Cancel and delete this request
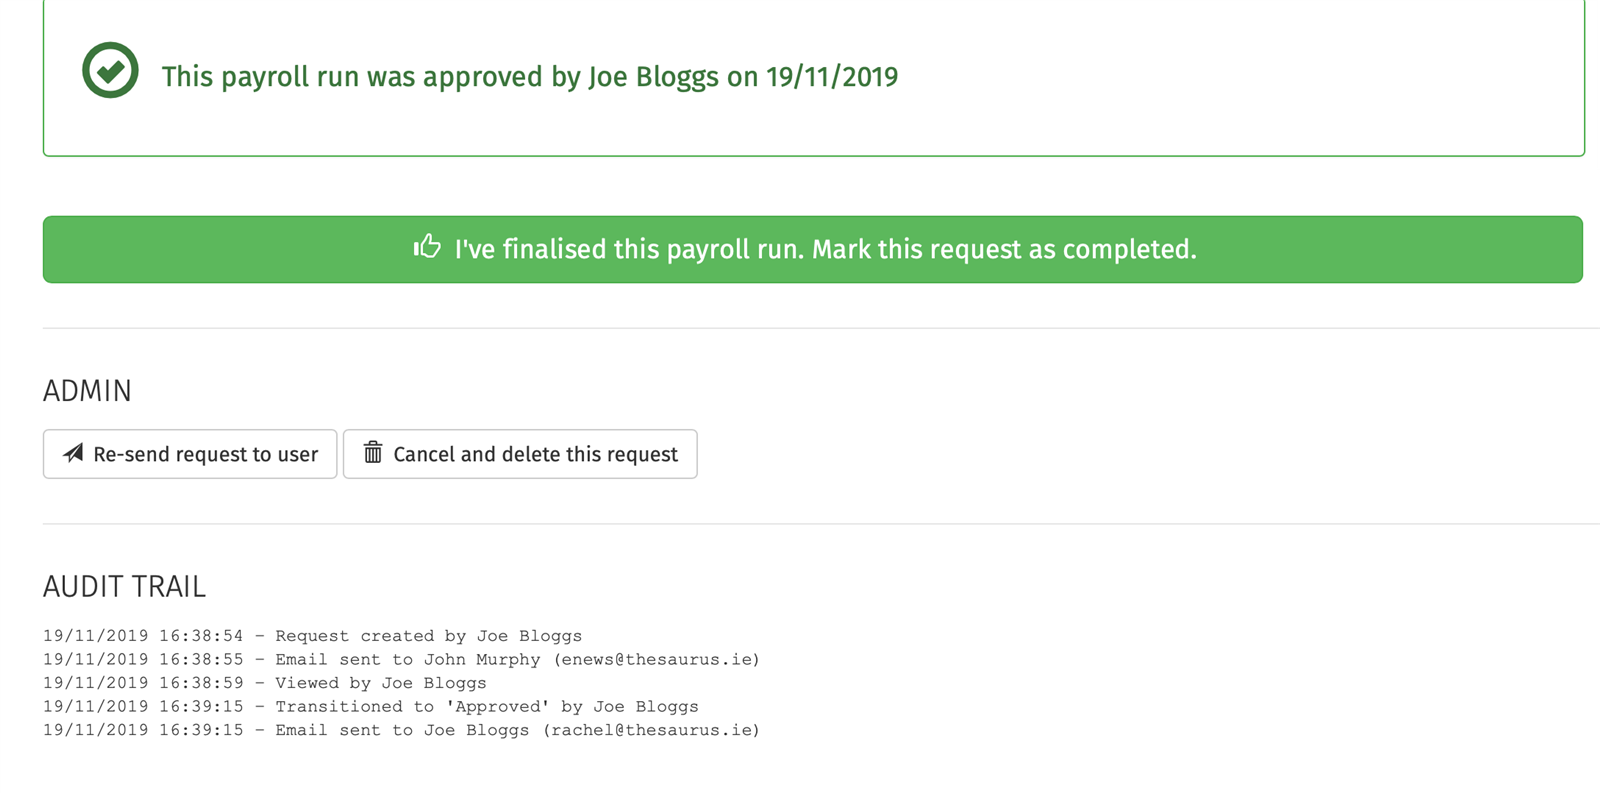 [520, 454]
